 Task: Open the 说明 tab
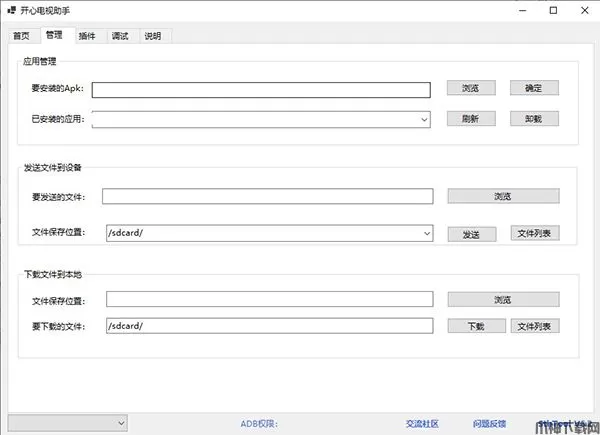pyautogui.click(x=153, y=36)
